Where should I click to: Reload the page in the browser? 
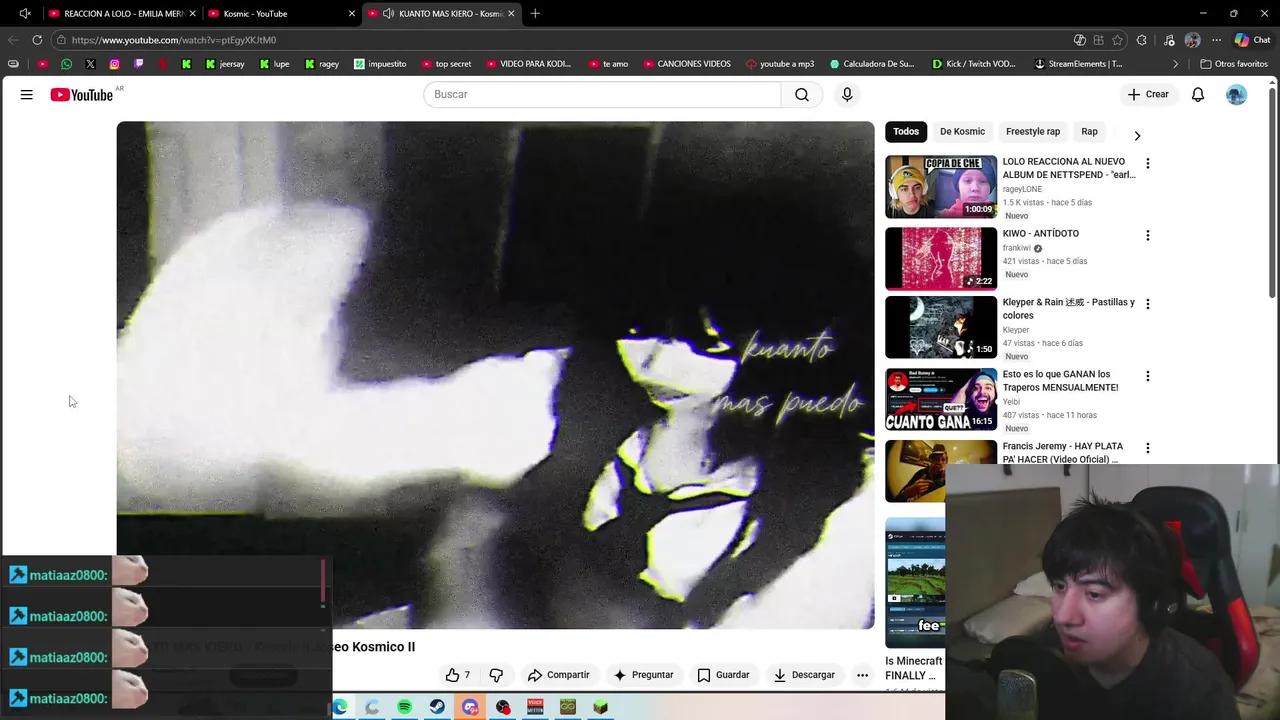[x=37, y=40]
